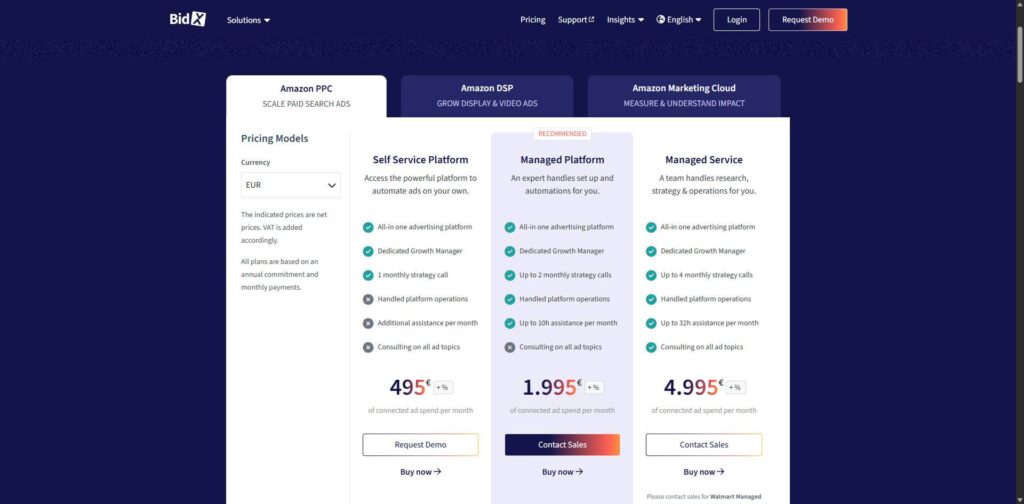Click checkmark icon beside '1 monthly strategy call'
The height and width of the screenshot is (504, 1024).
click(x=368, y=276)
